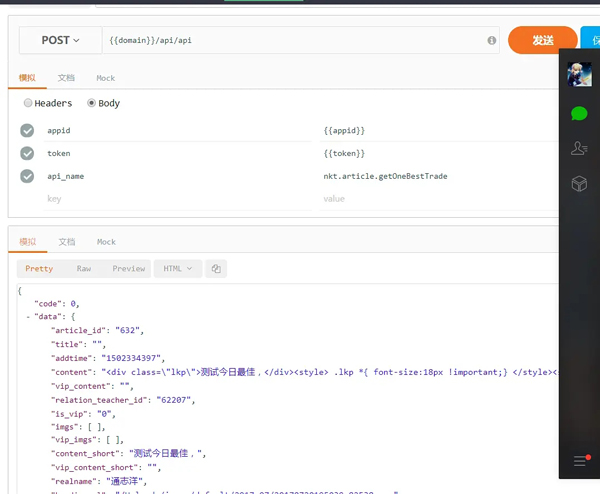Click the user avatar in dark sidebar
This screenshot has width=600, height=494.
click(579, 74)
